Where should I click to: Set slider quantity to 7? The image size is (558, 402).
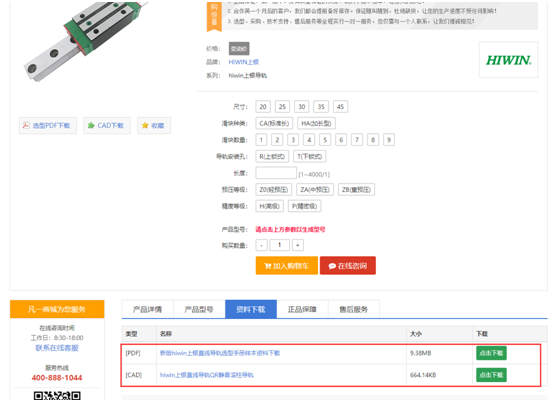pos(357,140)
